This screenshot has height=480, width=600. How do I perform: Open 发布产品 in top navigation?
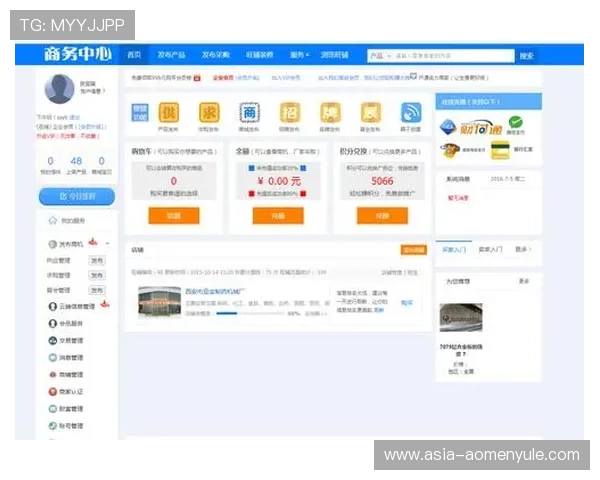[171, 55]
